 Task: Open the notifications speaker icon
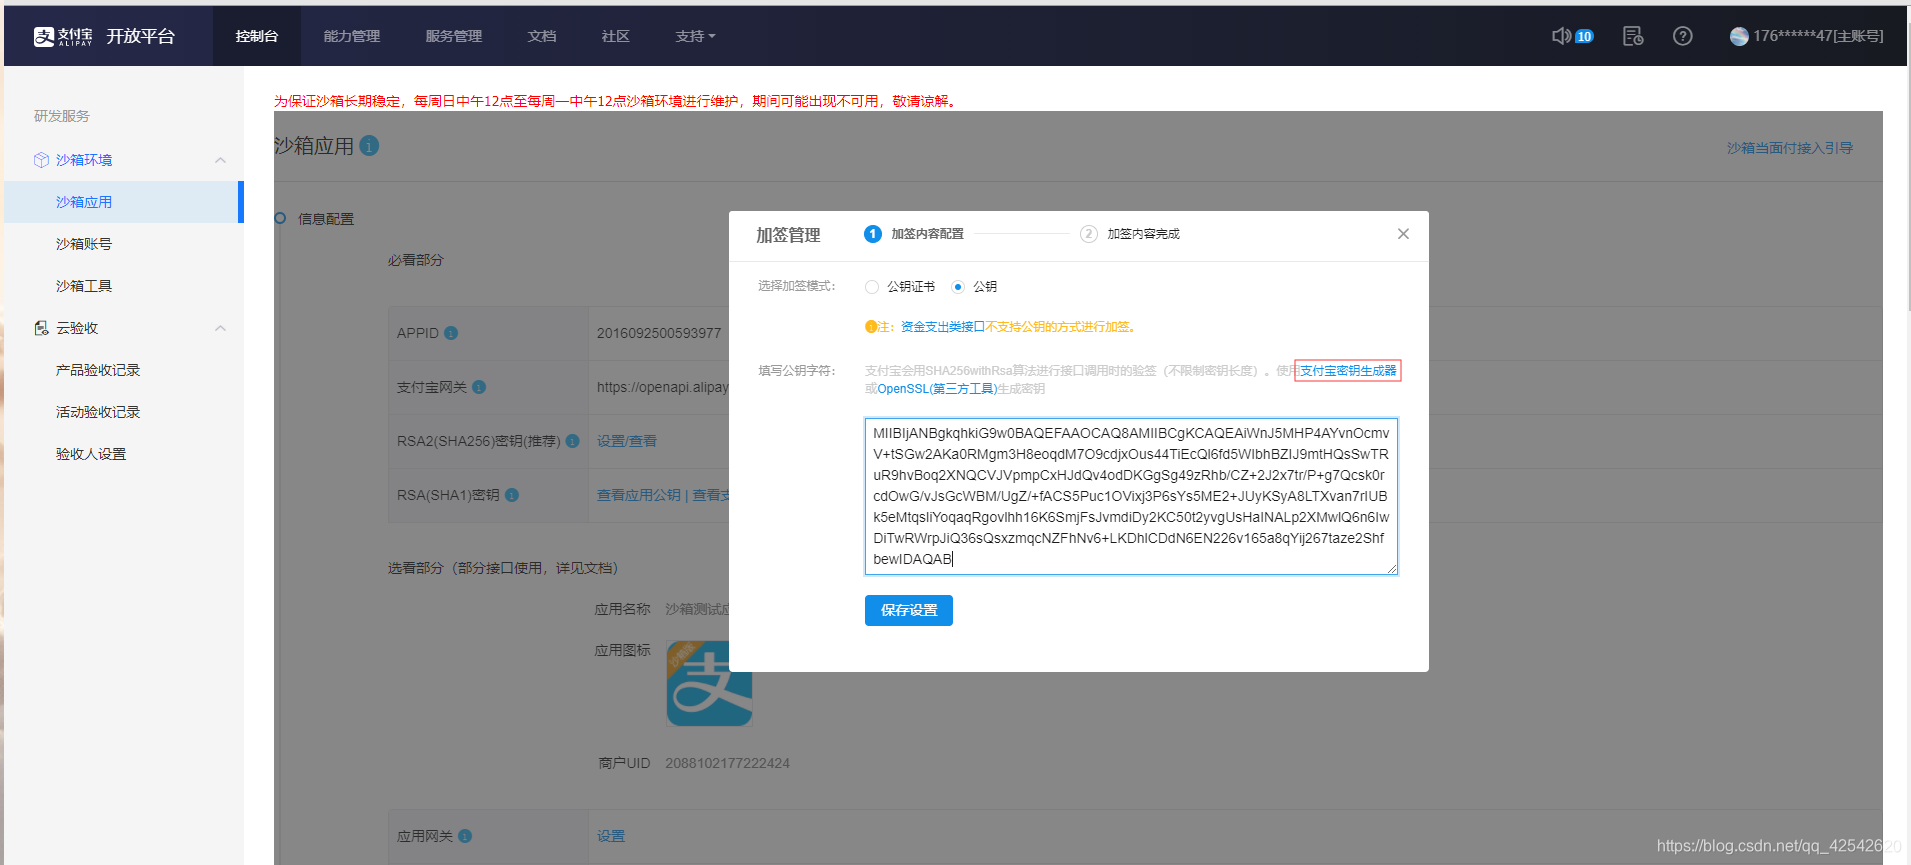tap(1561, 36)
